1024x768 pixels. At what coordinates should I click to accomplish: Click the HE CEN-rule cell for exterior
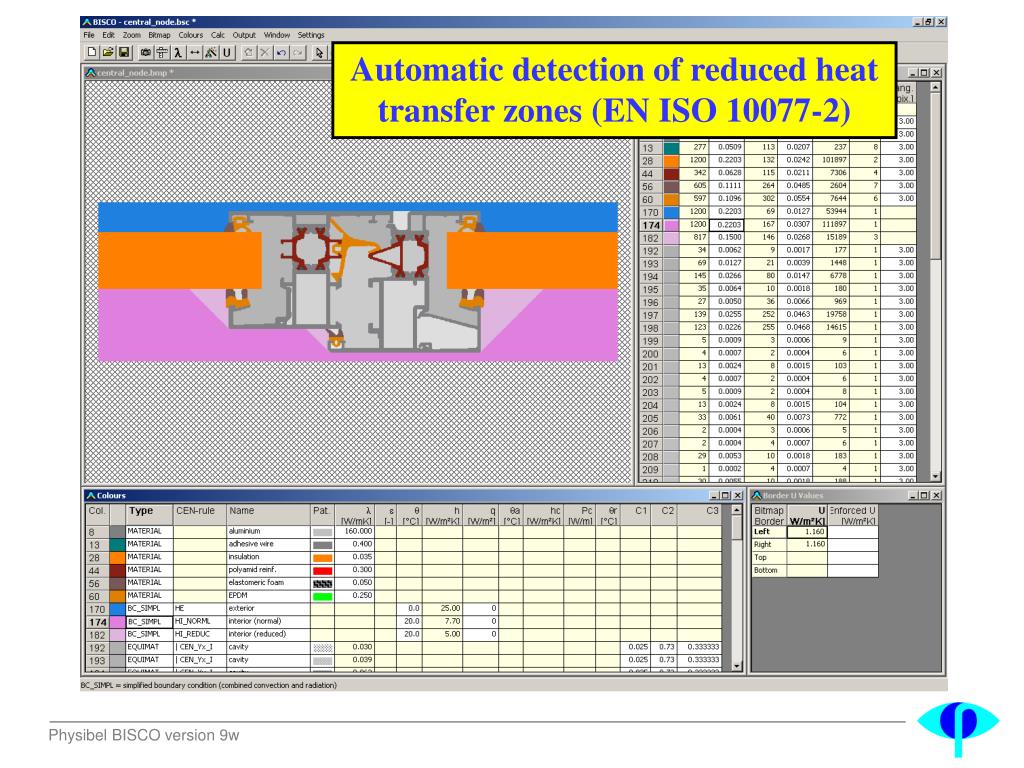click(x=199, y=609)
